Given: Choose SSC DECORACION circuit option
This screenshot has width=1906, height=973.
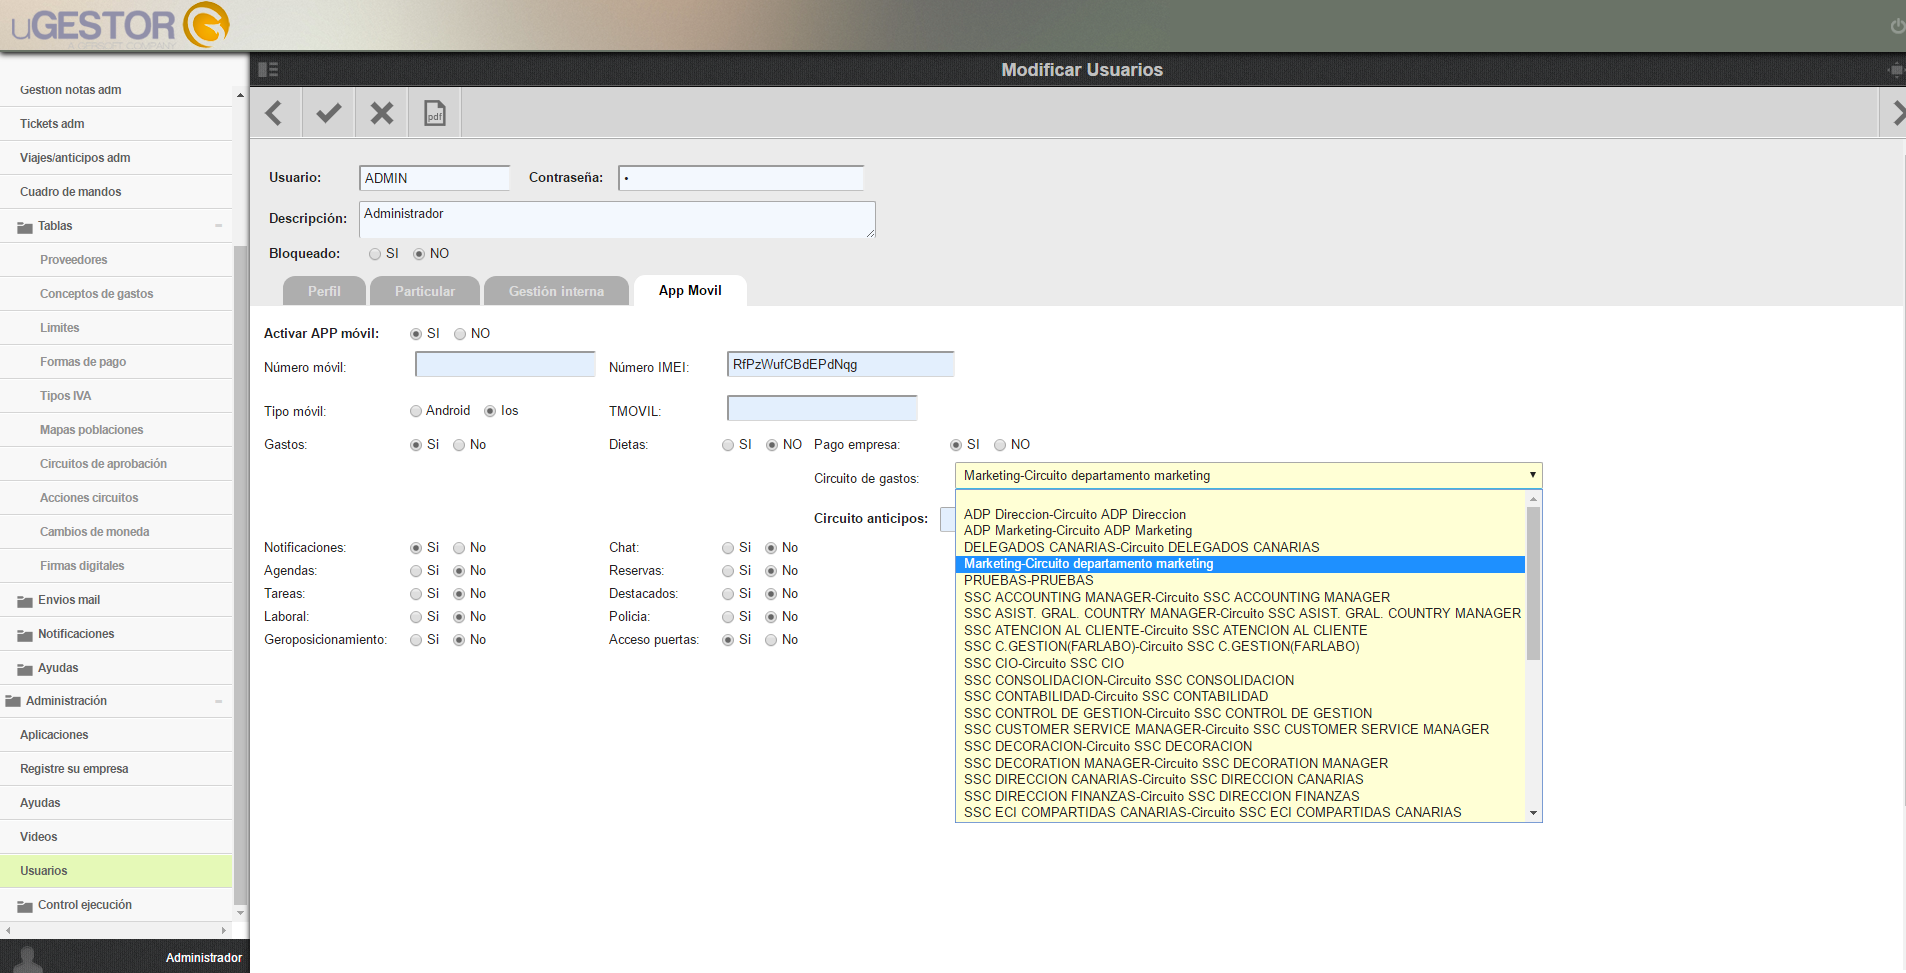Looking at the screenshot, I should tap(1240, 746).
